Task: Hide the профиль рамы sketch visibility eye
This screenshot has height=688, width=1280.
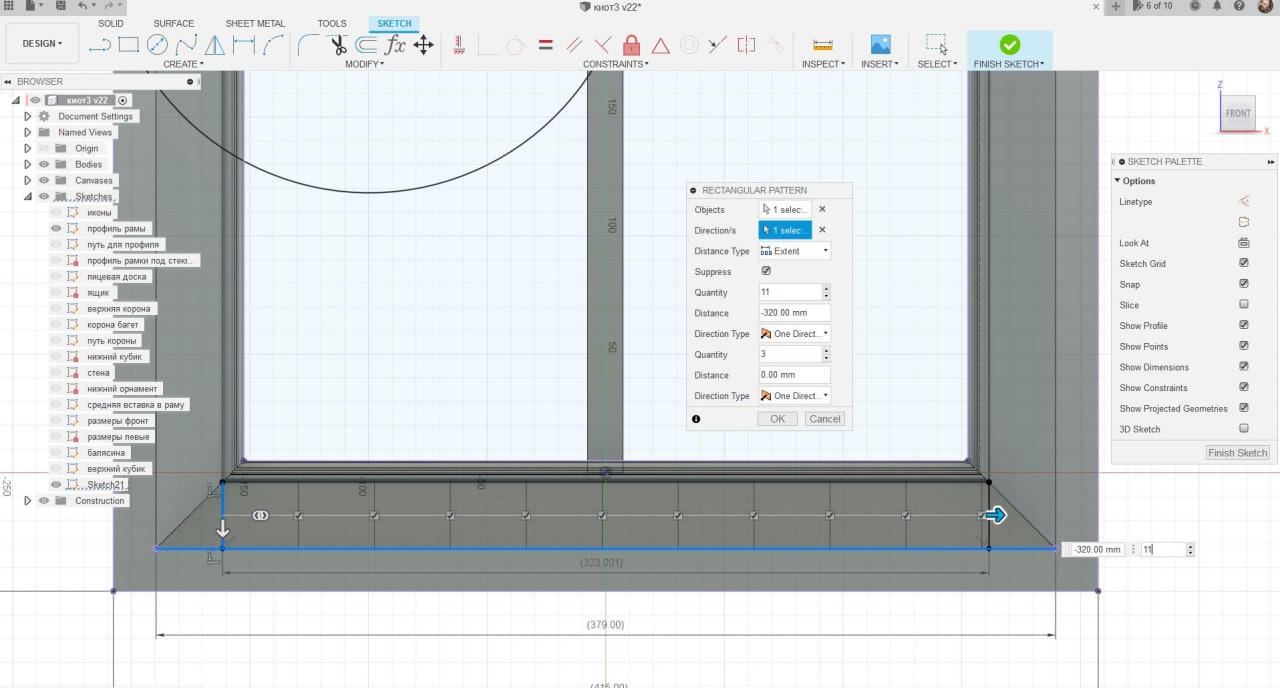Action: [57, 228]
